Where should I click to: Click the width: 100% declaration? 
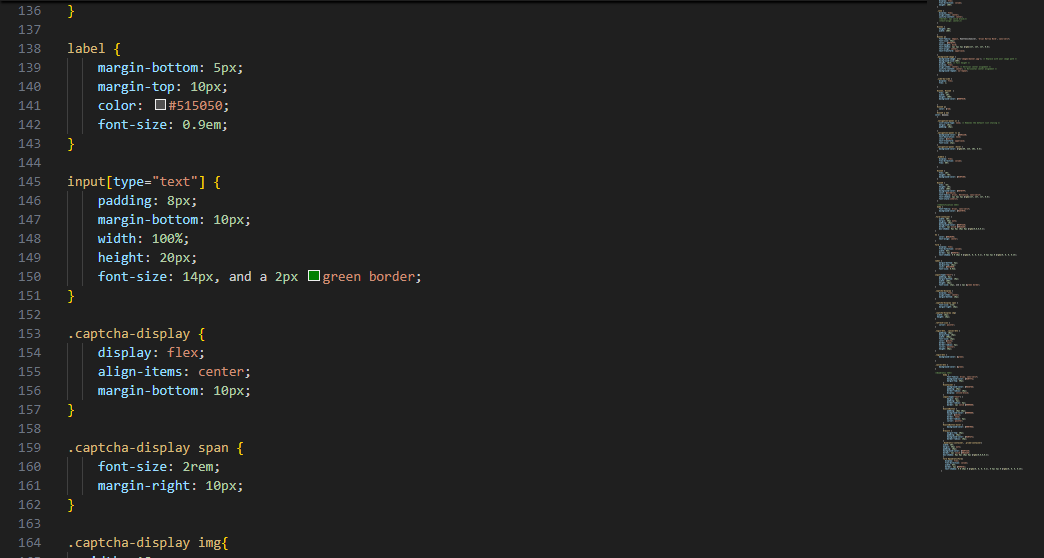[143, 239]
